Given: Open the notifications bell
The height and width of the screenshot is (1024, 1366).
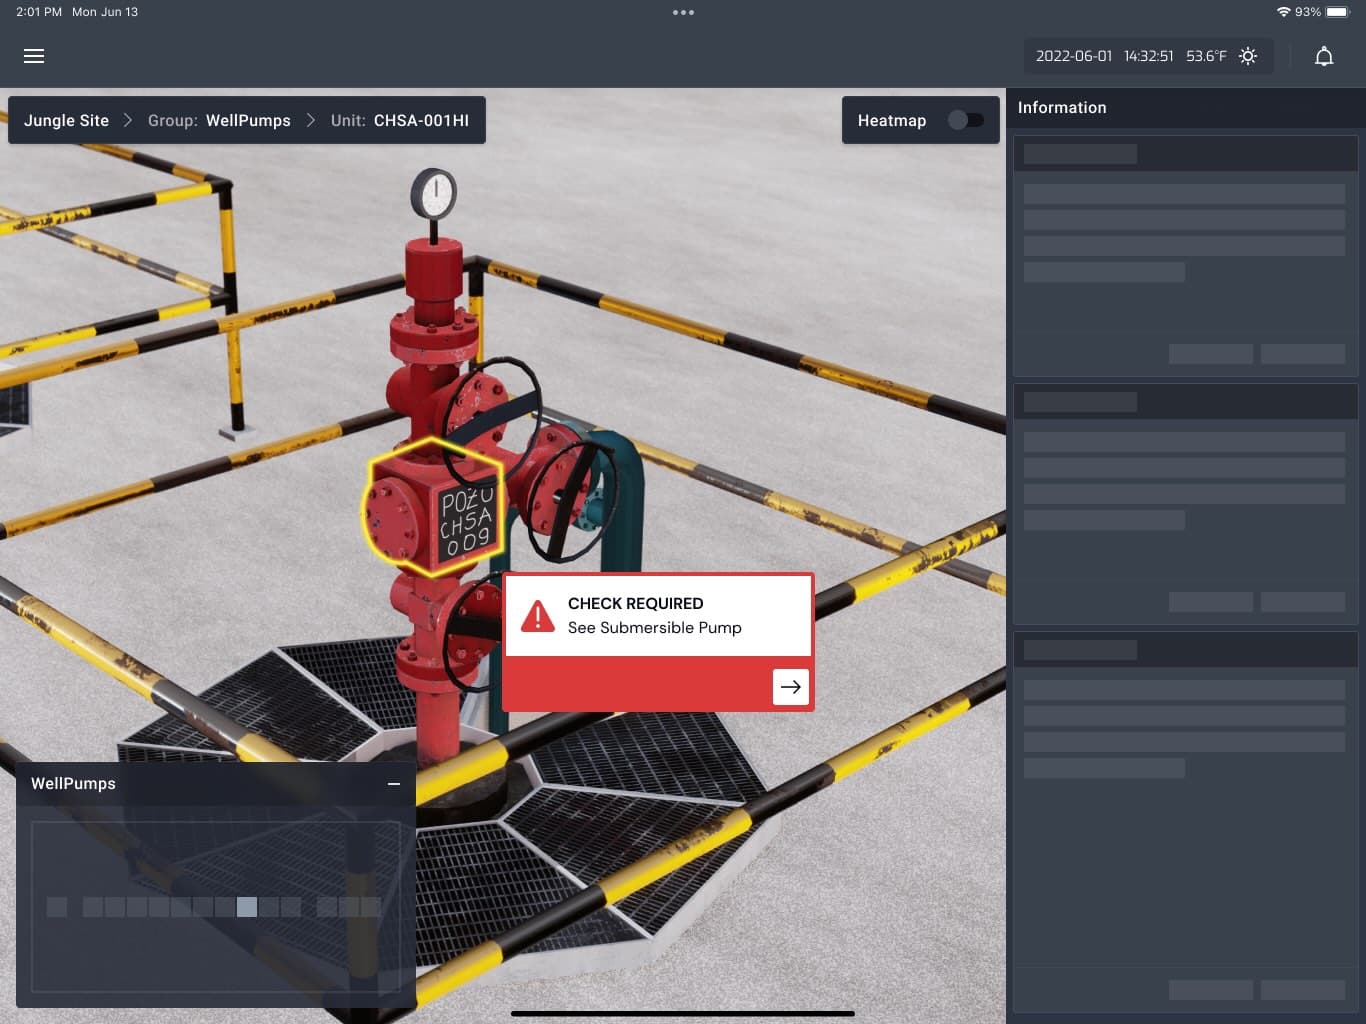Looking at the screenshot, I should (1323, 56).
